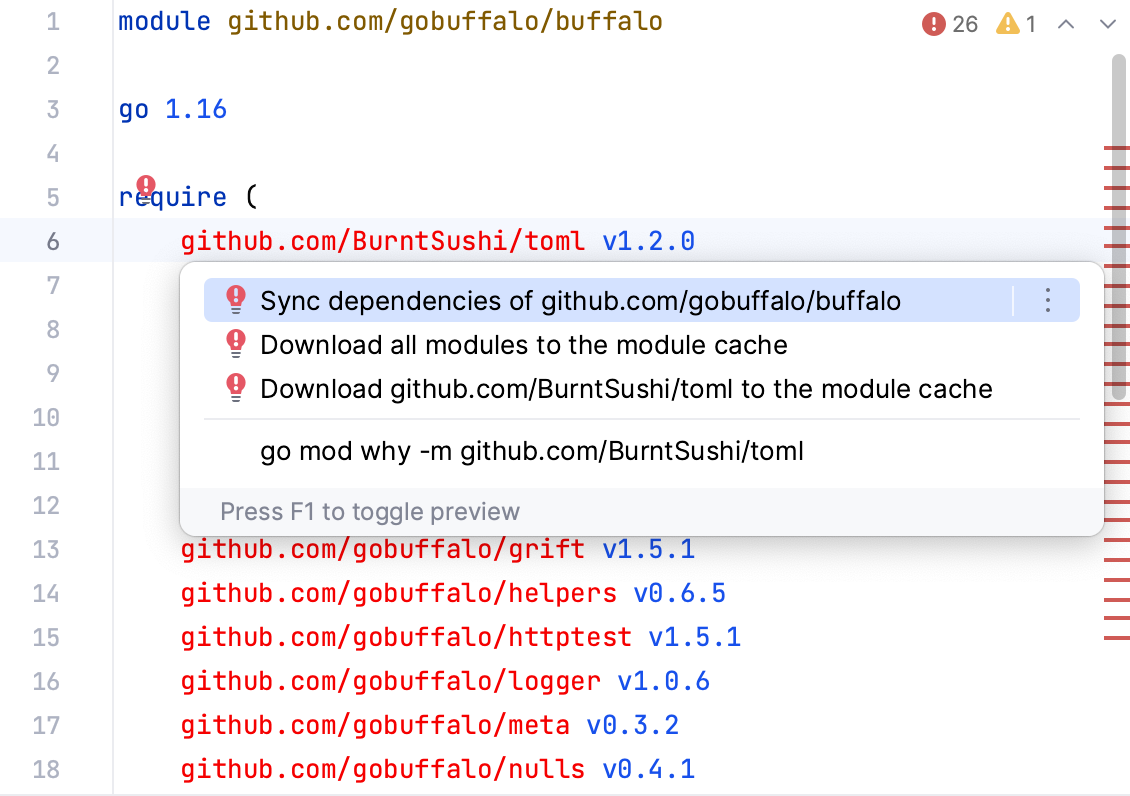Click the bulb icon next to Sync dependencies
Screen dimensions: 1130x796
pyautogui.click(x=236, y=300)
